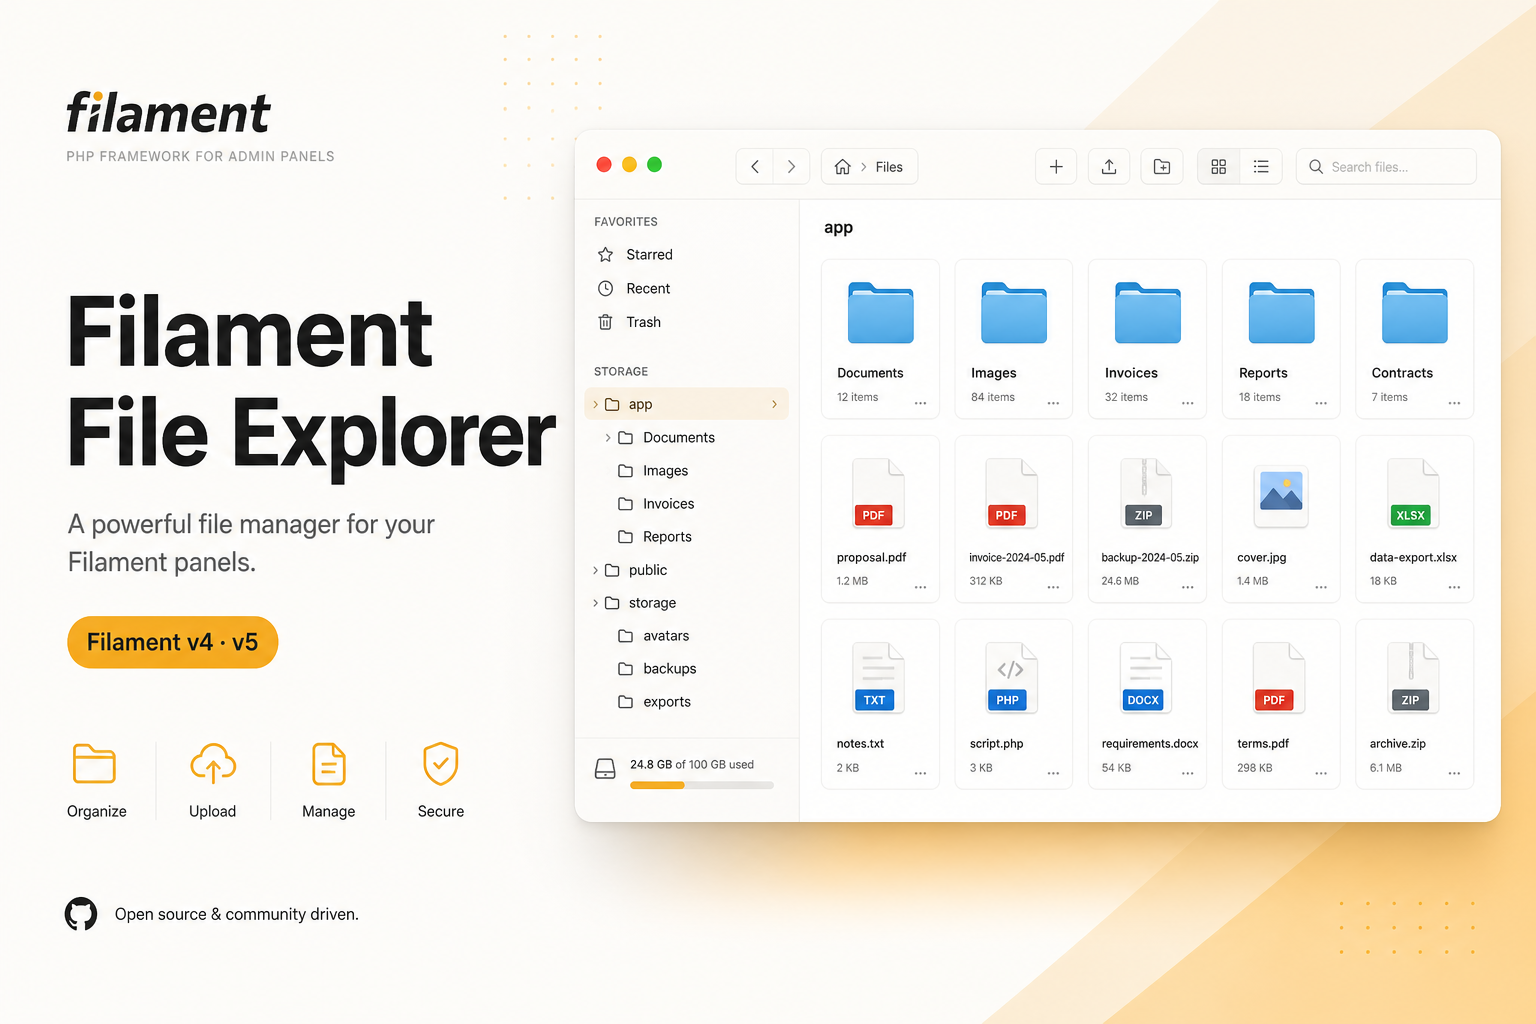1536x1024 pixels.
Task: Open more options for proposal.pdf
Action: point(920,587)
